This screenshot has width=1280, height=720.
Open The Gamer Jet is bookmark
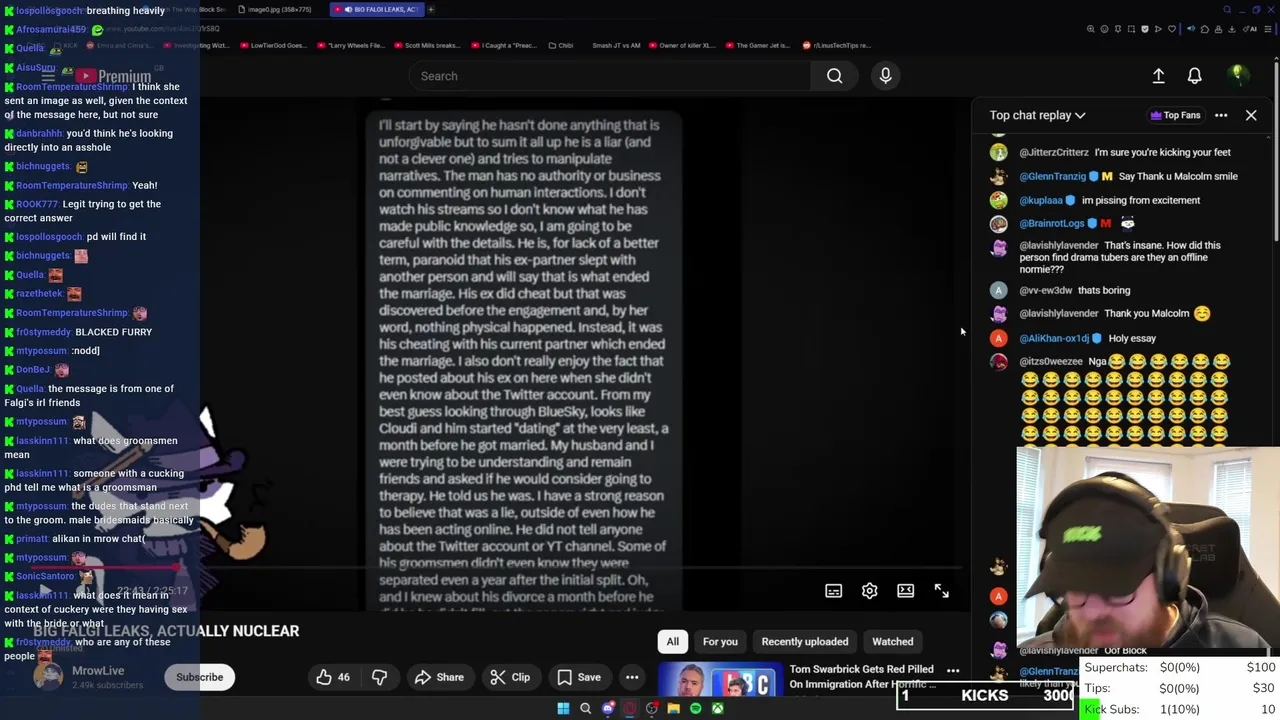(x=758, y=45)
